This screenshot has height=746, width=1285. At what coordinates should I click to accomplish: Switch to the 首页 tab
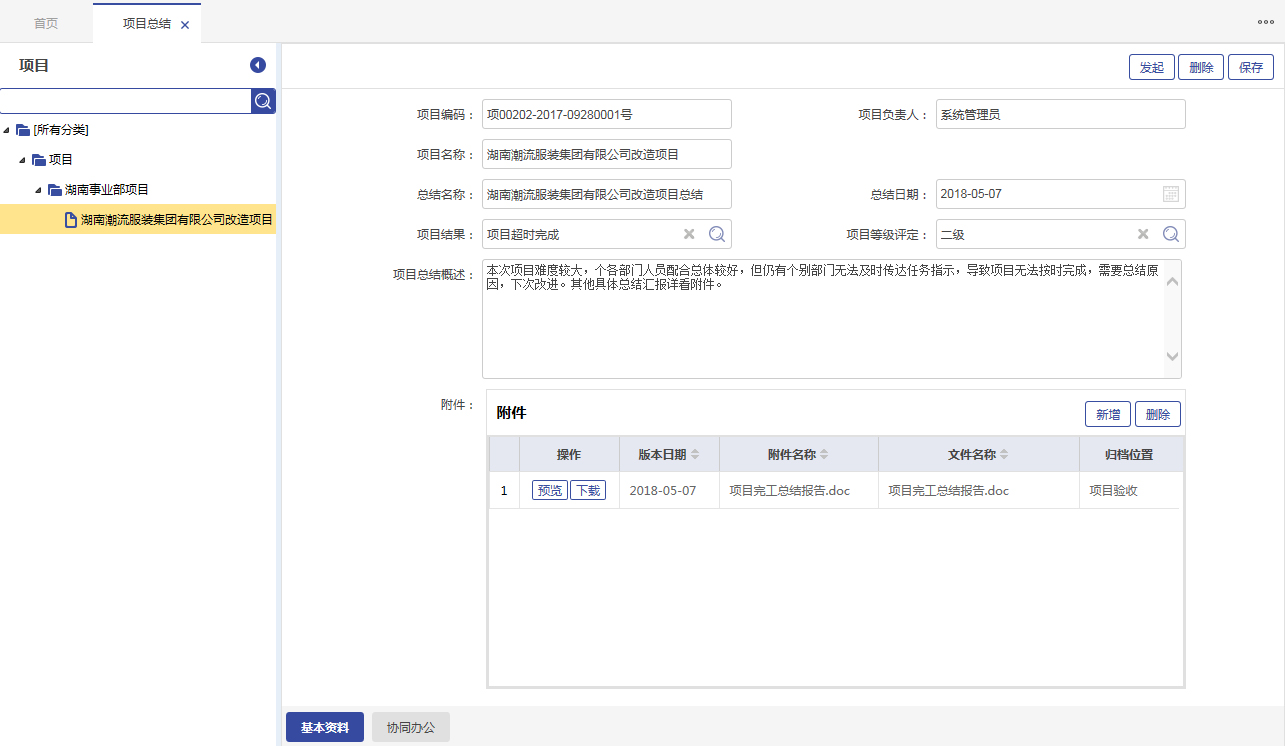pos(46,23)
